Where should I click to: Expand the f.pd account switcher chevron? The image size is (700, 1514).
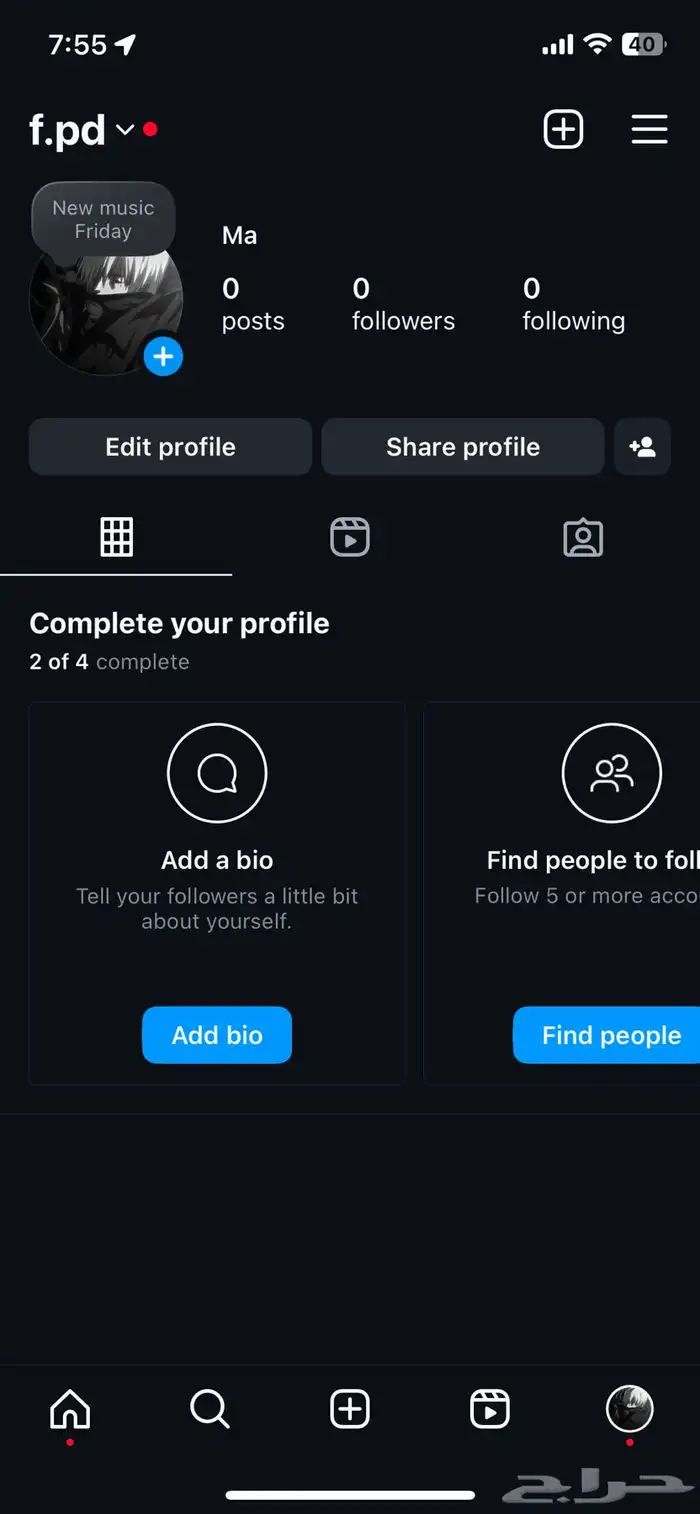coord(125,130)
